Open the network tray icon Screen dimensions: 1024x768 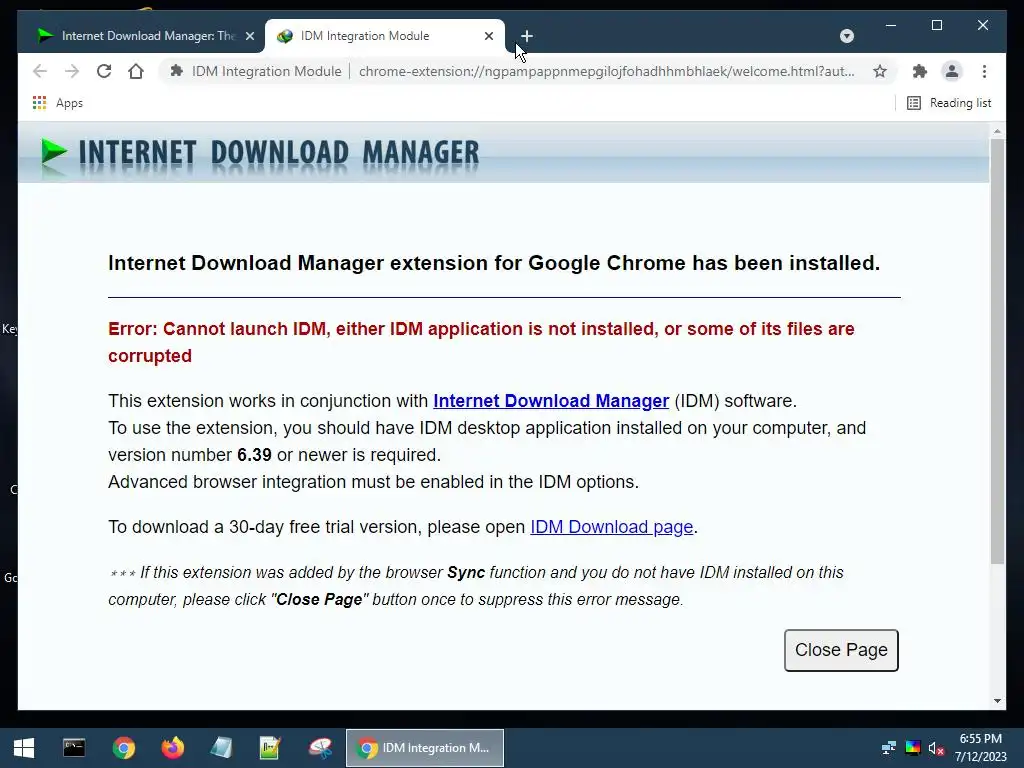[x=888, y=748]
